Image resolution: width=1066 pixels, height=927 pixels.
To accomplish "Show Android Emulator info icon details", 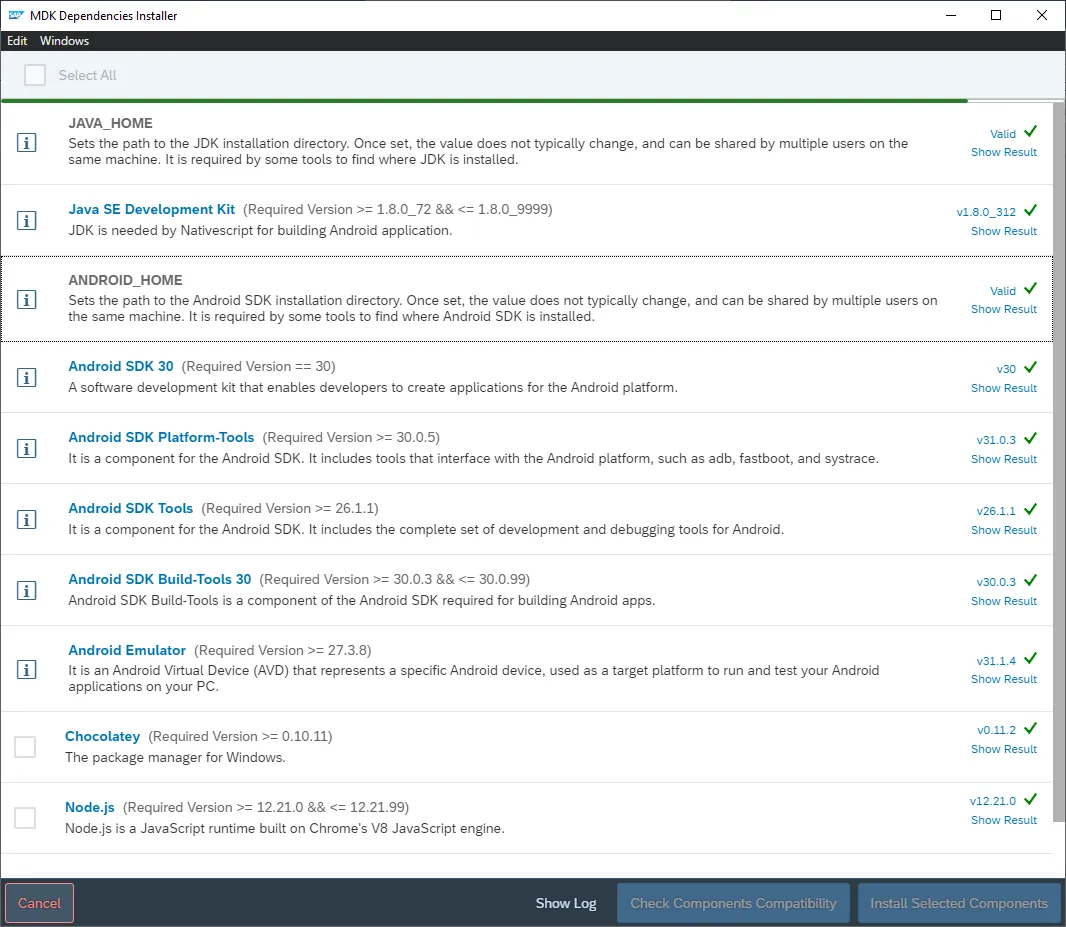I will (27, 669).
